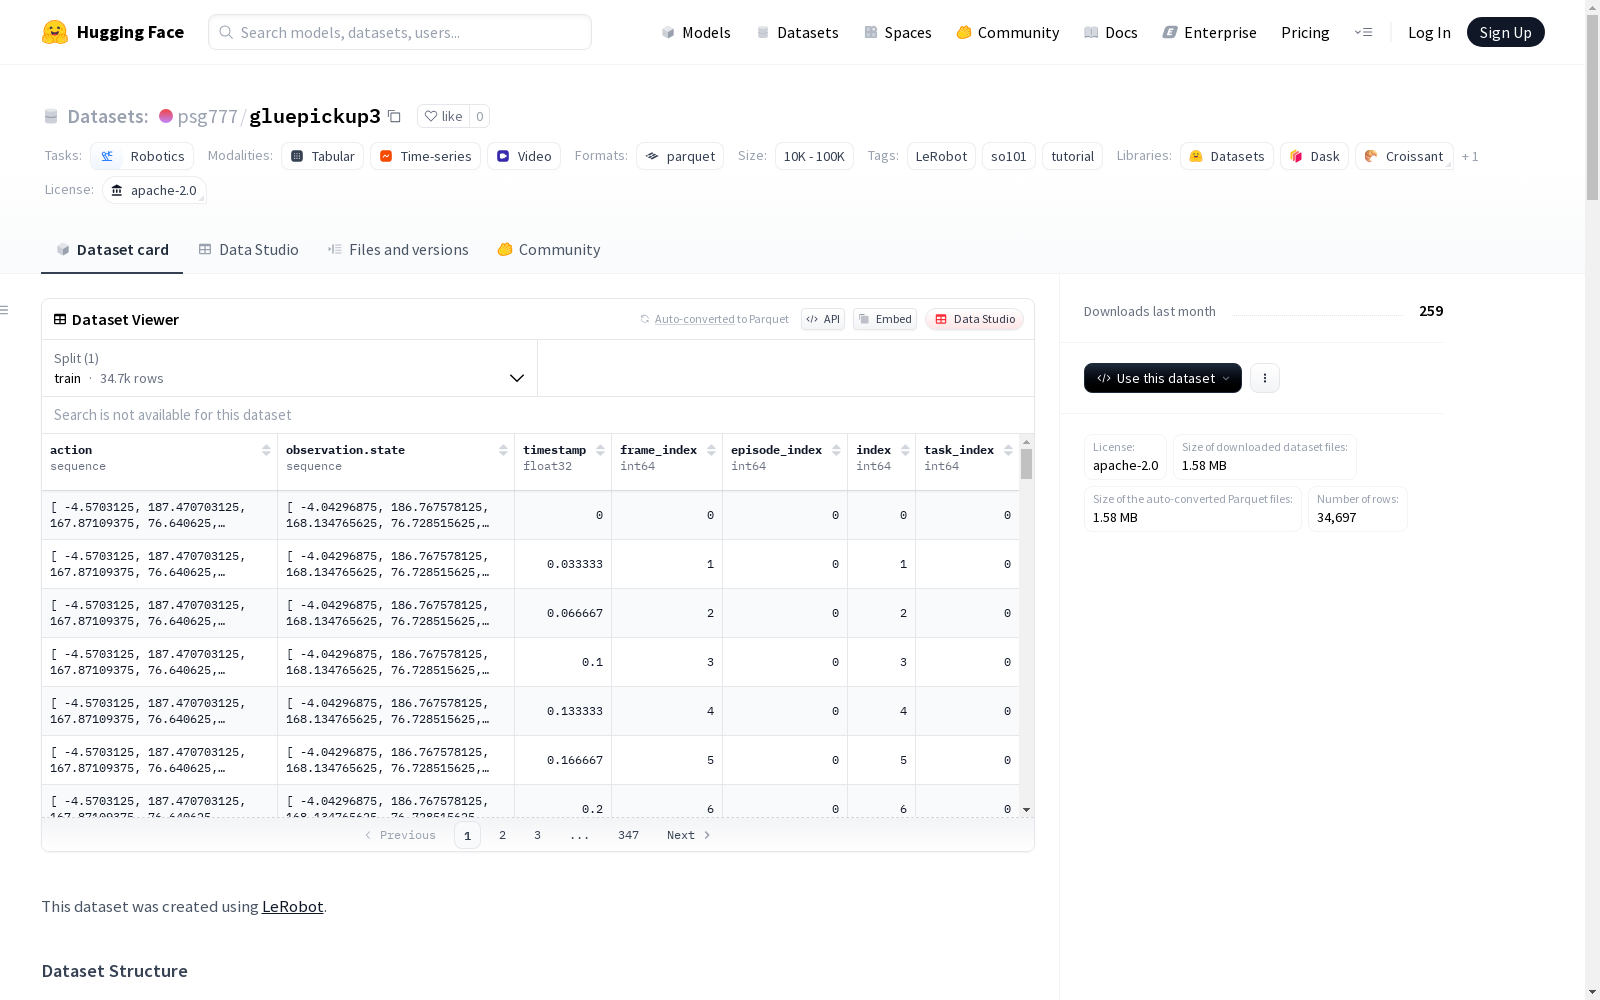The height and width of the screenshot is (1000, 1600).
Task: Click the Hugging Face logo icon
Action: coord(55,32)
